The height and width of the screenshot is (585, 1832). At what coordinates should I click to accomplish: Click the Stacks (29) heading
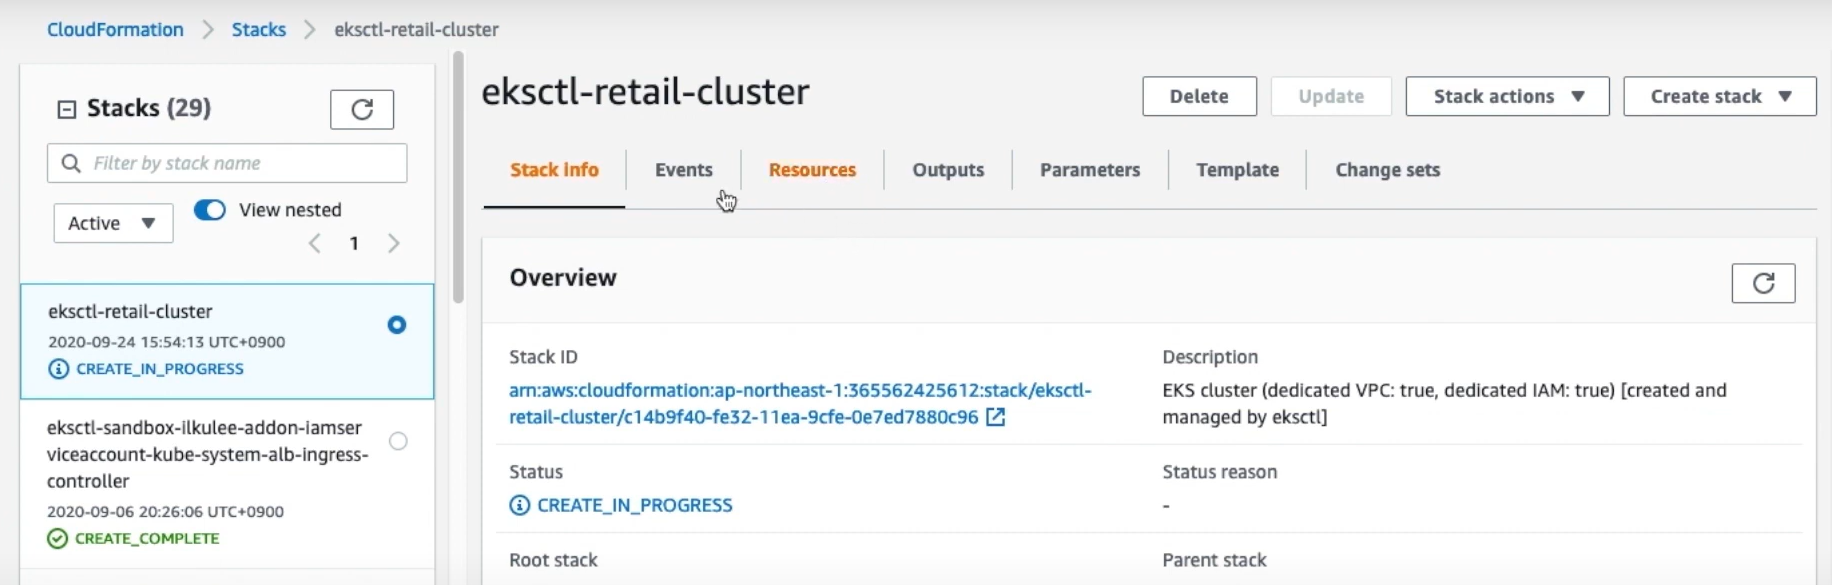149,108
